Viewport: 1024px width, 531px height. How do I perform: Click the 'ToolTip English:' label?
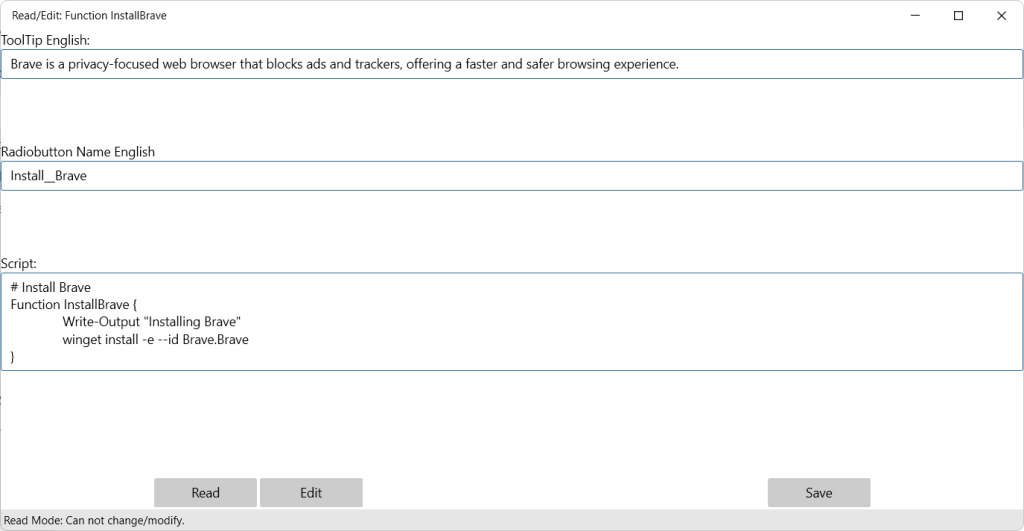tap(46, 40)
